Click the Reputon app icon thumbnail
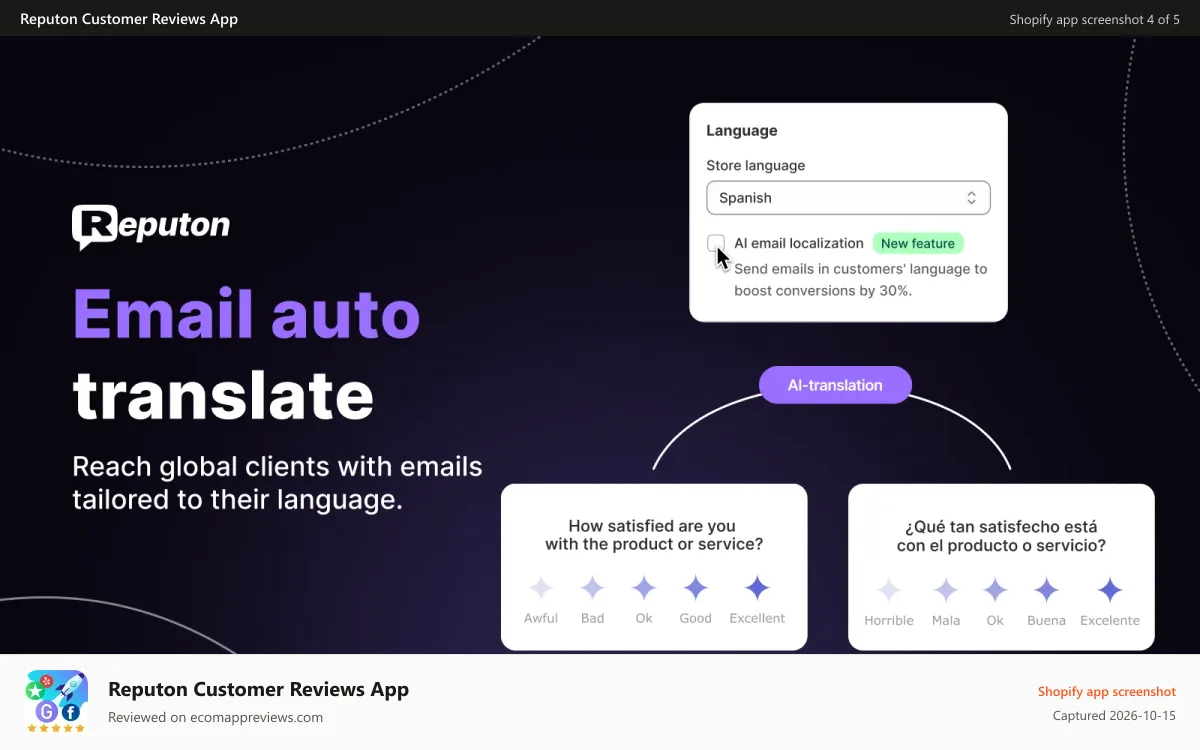This screenshot has width=1200, height=750. click(x=56, y=702)
